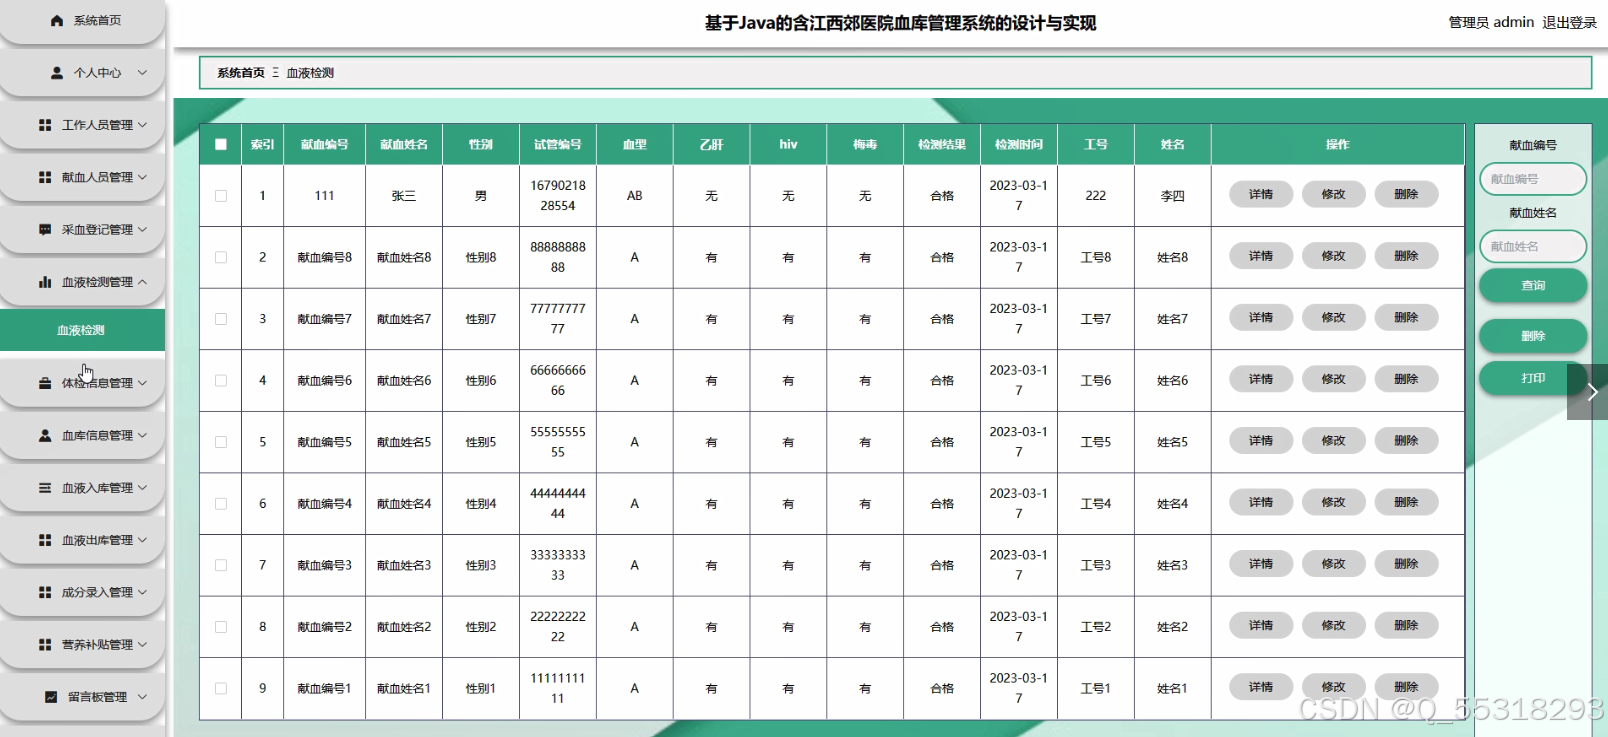Click the 姓名1 cell

pos(1173,688)
